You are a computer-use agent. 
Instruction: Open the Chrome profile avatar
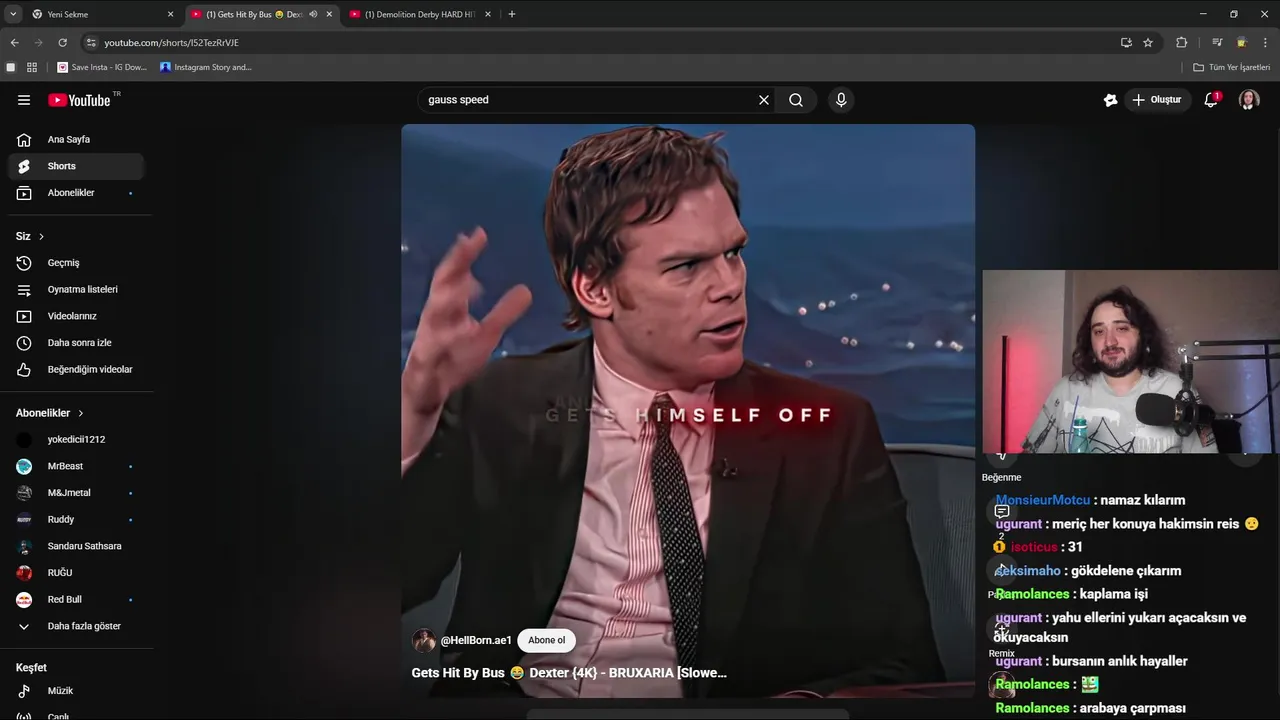coord(1242,43)
